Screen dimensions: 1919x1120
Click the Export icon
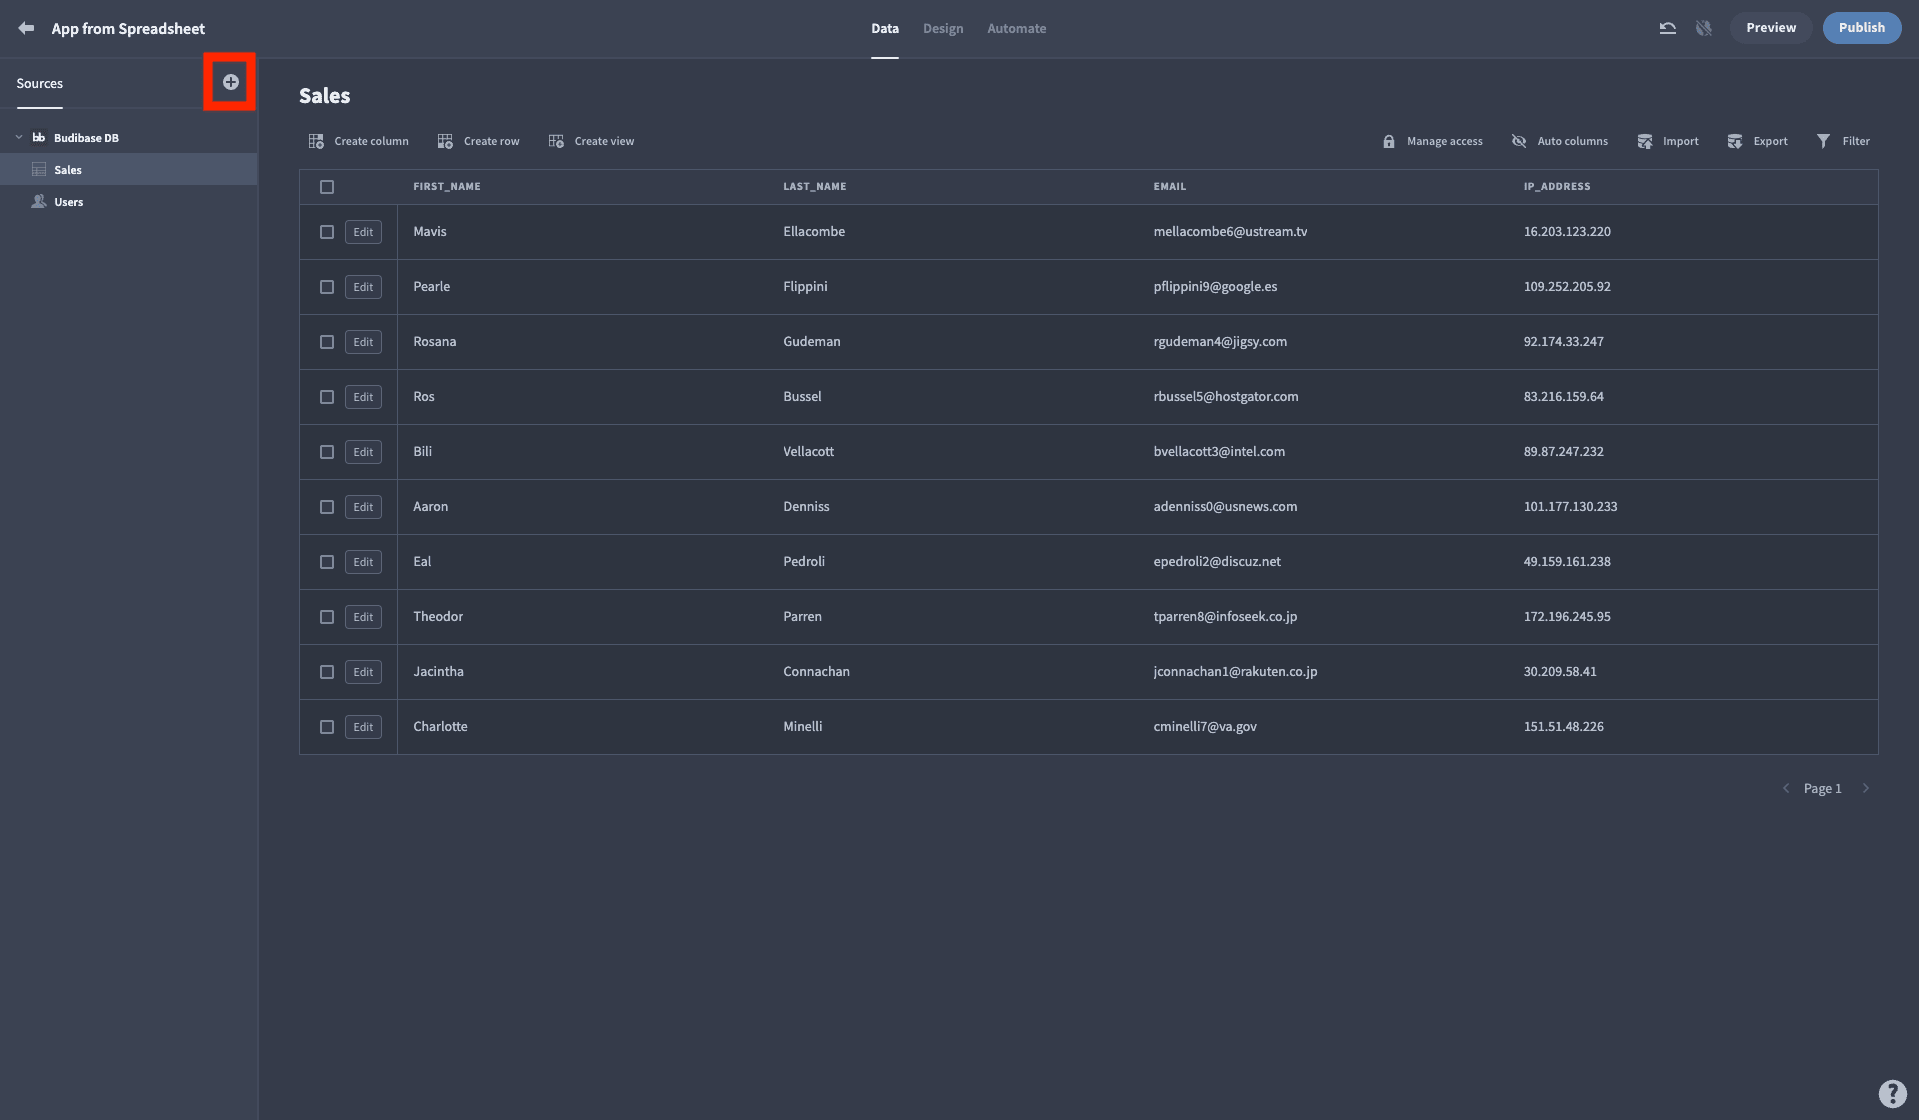[1735, 141]
